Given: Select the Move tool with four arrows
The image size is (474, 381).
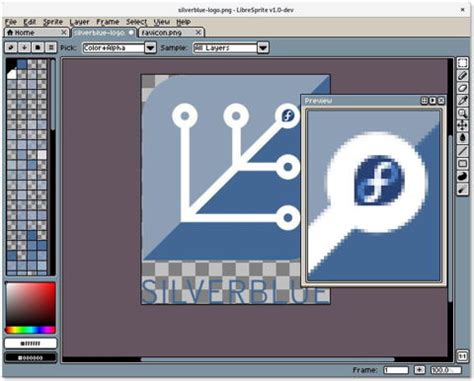Looking at the screenshot, I should tap(462, 126).
